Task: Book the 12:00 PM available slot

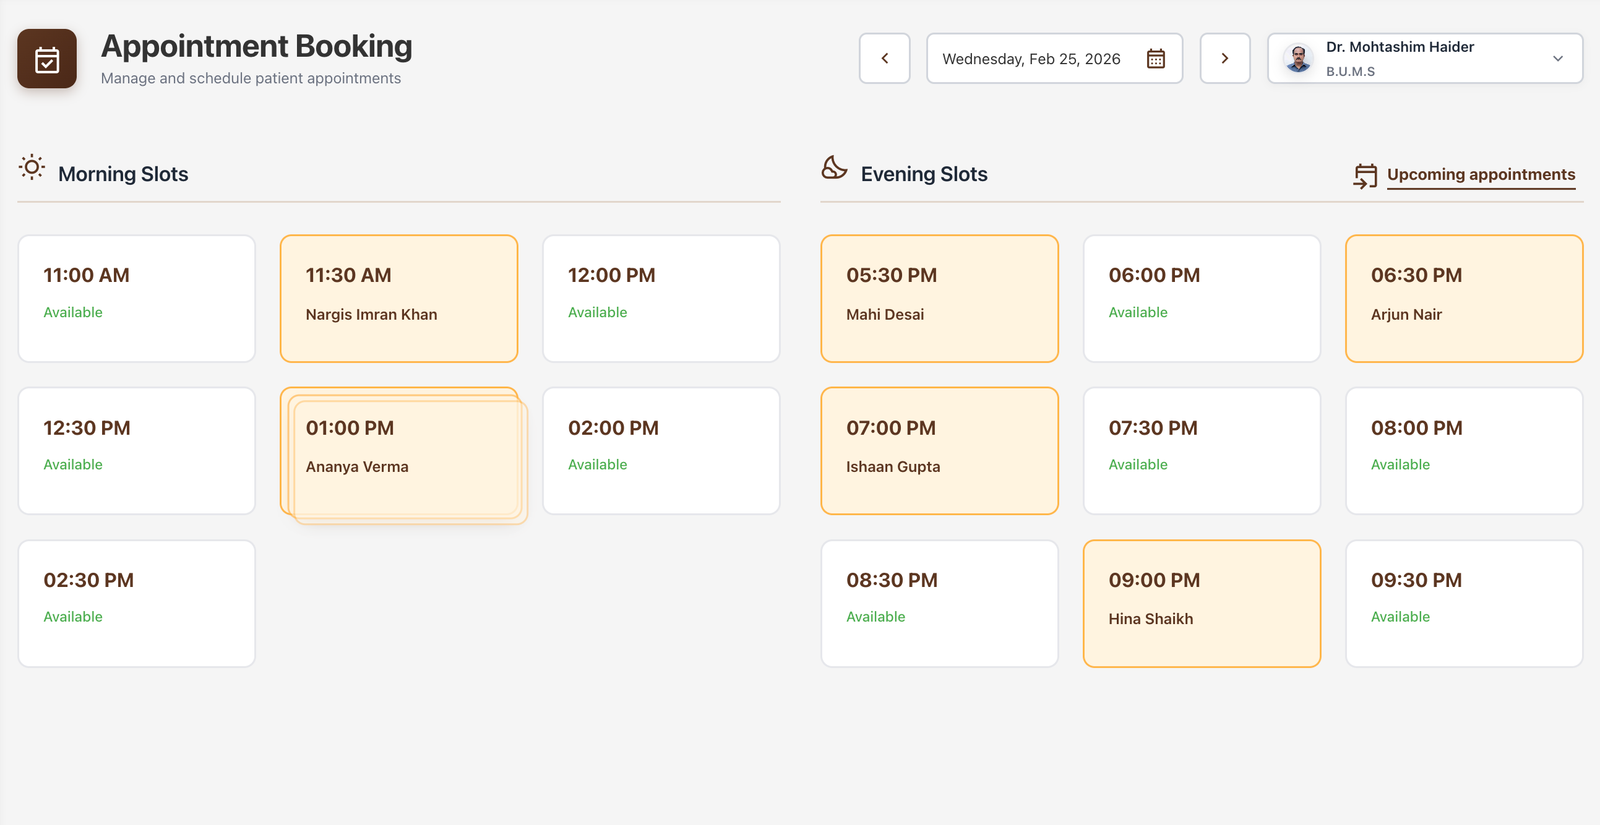Action: 661,299
